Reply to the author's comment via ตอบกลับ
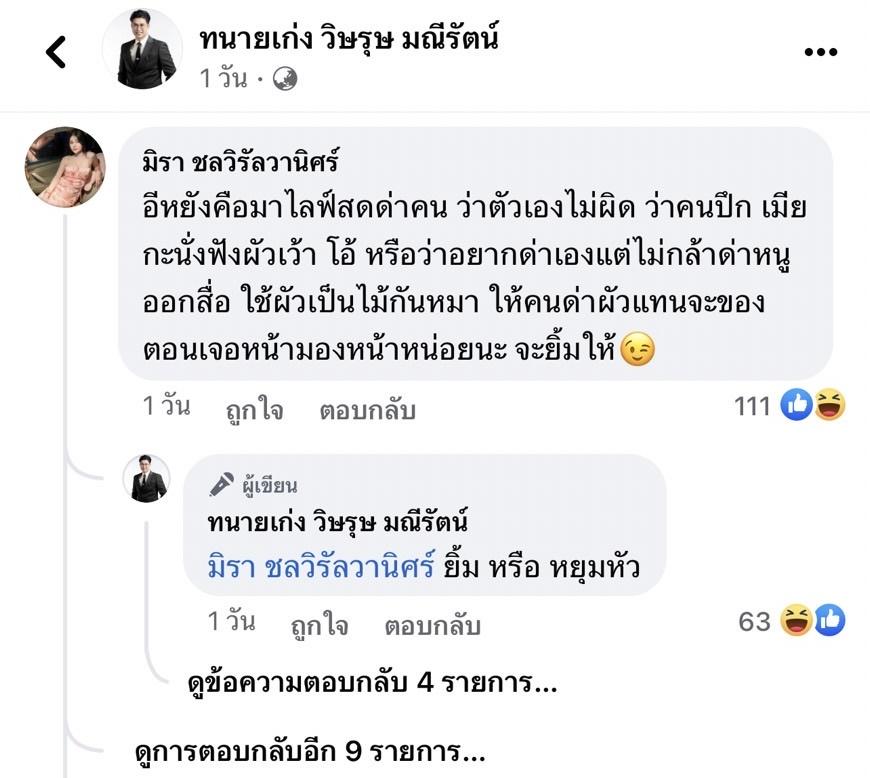Screen dimensions: 870x778 coord(432,626)
